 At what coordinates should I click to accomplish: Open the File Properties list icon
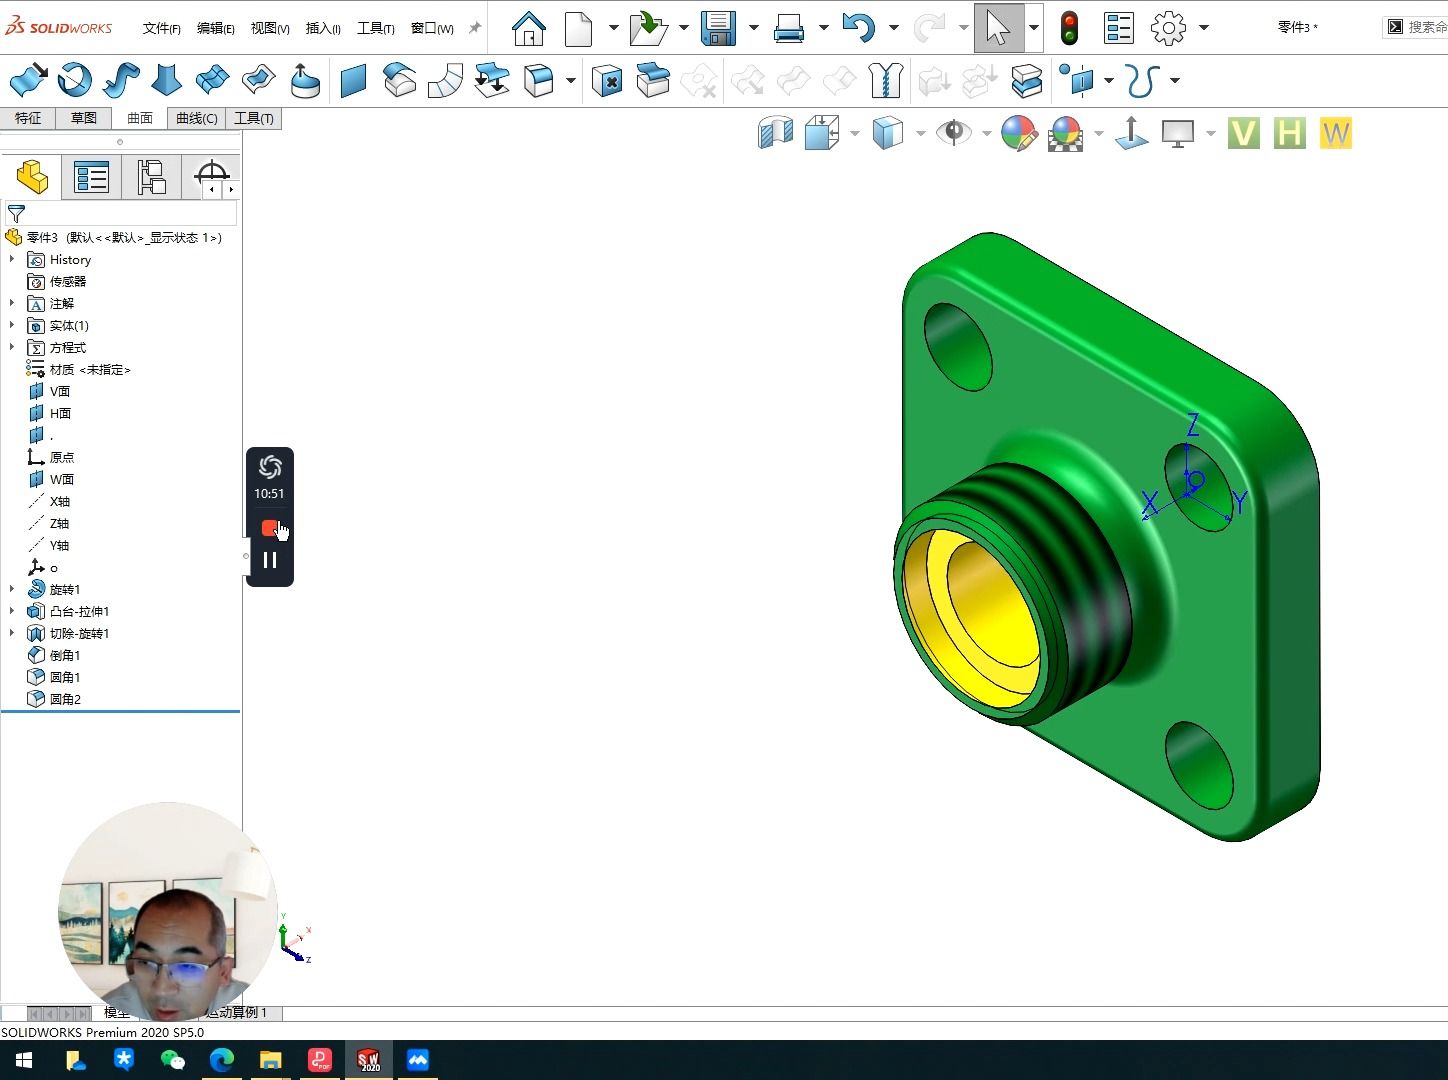(1118, 28)
